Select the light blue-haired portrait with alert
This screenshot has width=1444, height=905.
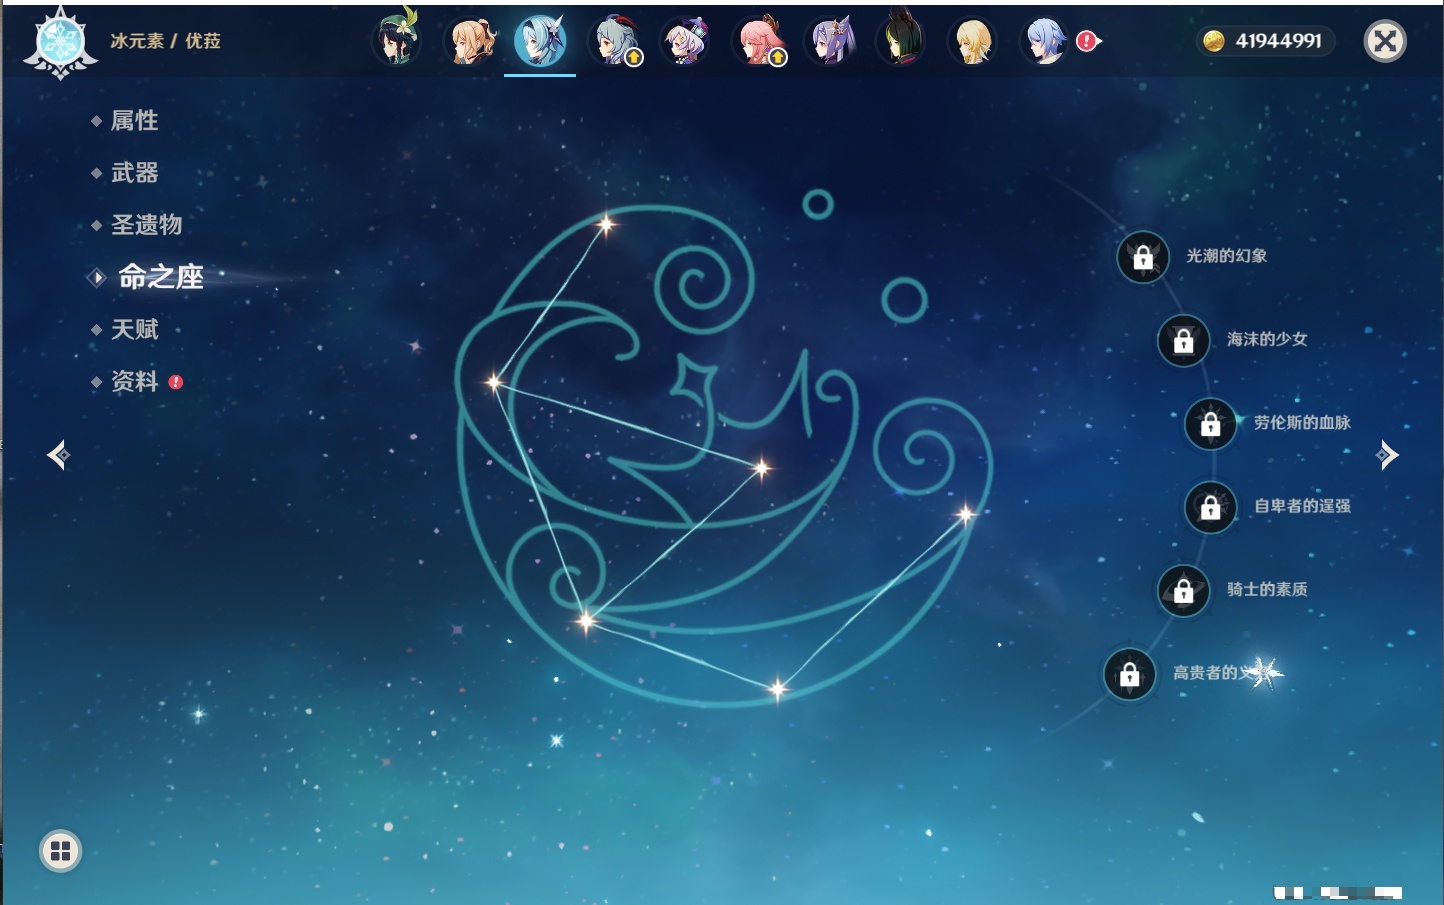1045,41
